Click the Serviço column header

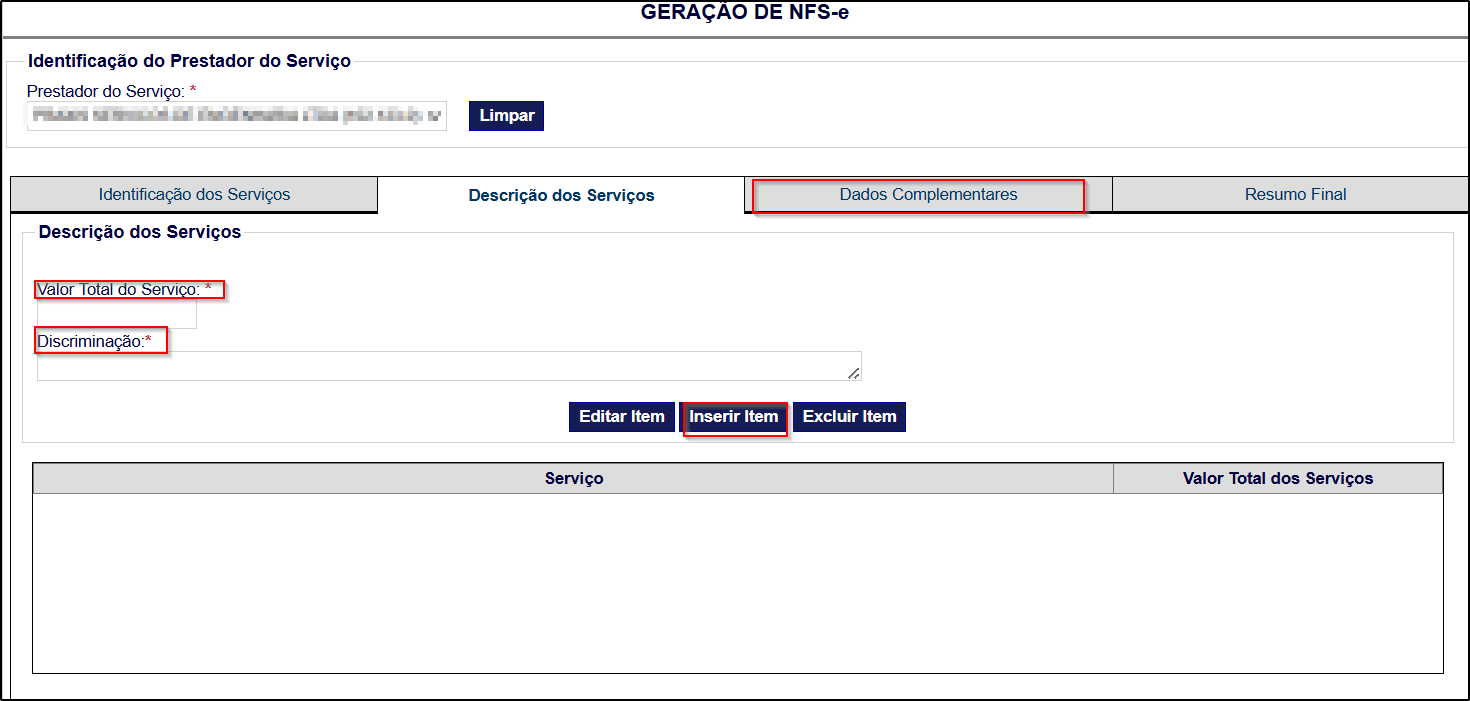click(x=573, y=478)
